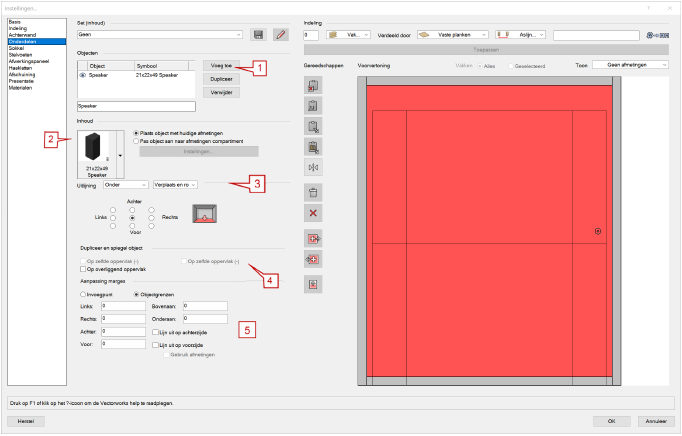Open the Toon 'Geen afmetingen' dropdown
Viewport: 682px width, 436px height.
tap(630, 65)
